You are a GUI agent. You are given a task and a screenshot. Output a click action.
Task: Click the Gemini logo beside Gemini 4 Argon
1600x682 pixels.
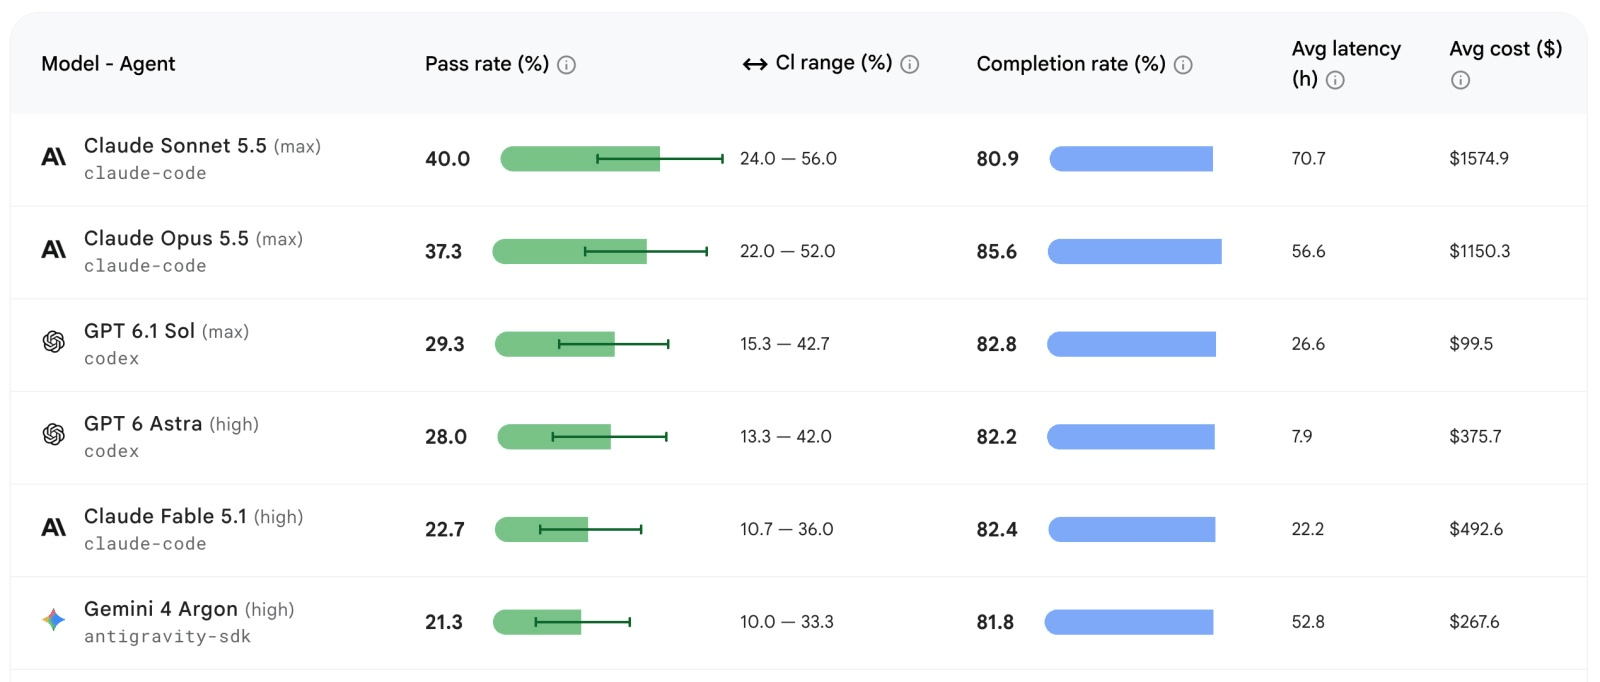[x=54, y=620]
